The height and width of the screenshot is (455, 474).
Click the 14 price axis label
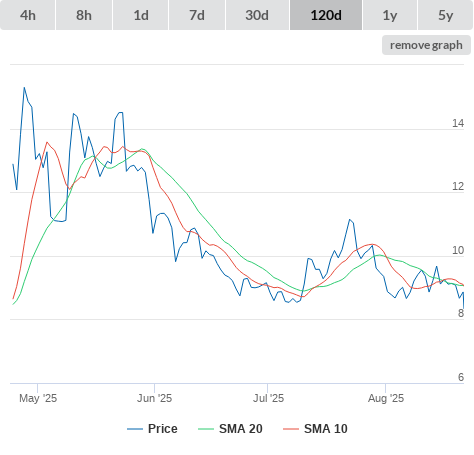click(458, 123)
